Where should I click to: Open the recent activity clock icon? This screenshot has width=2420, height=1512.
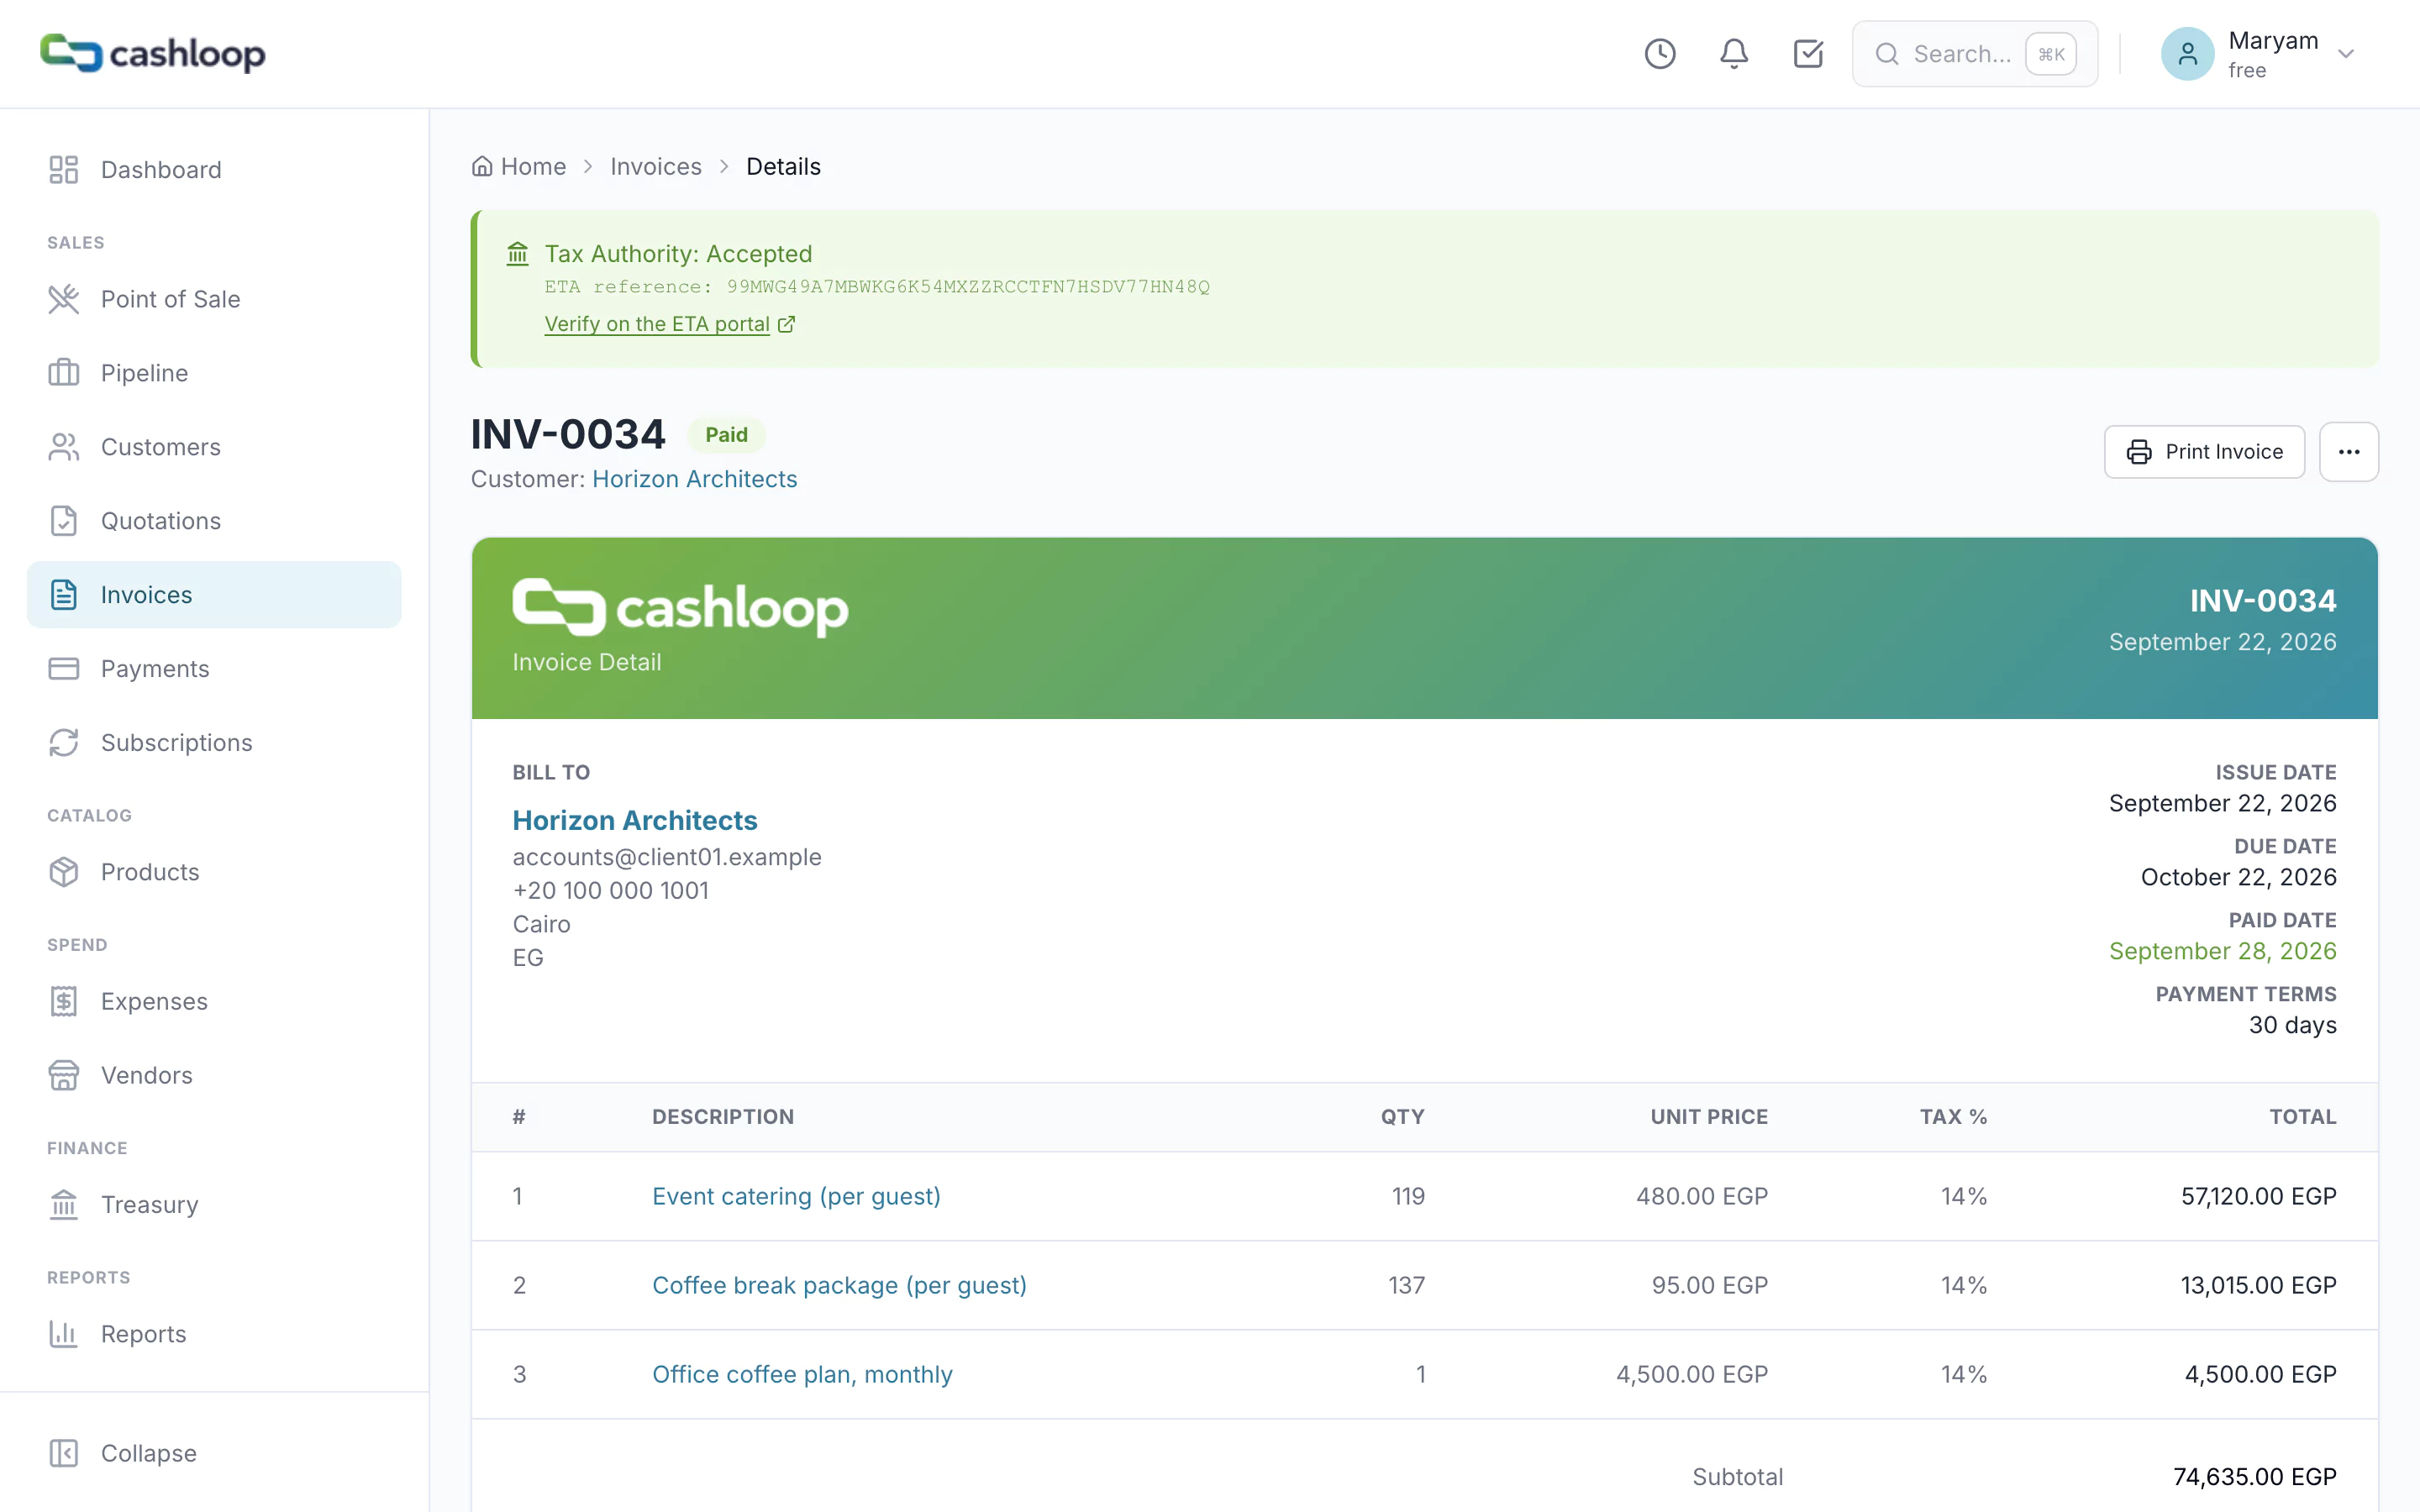pos(1660,54)
